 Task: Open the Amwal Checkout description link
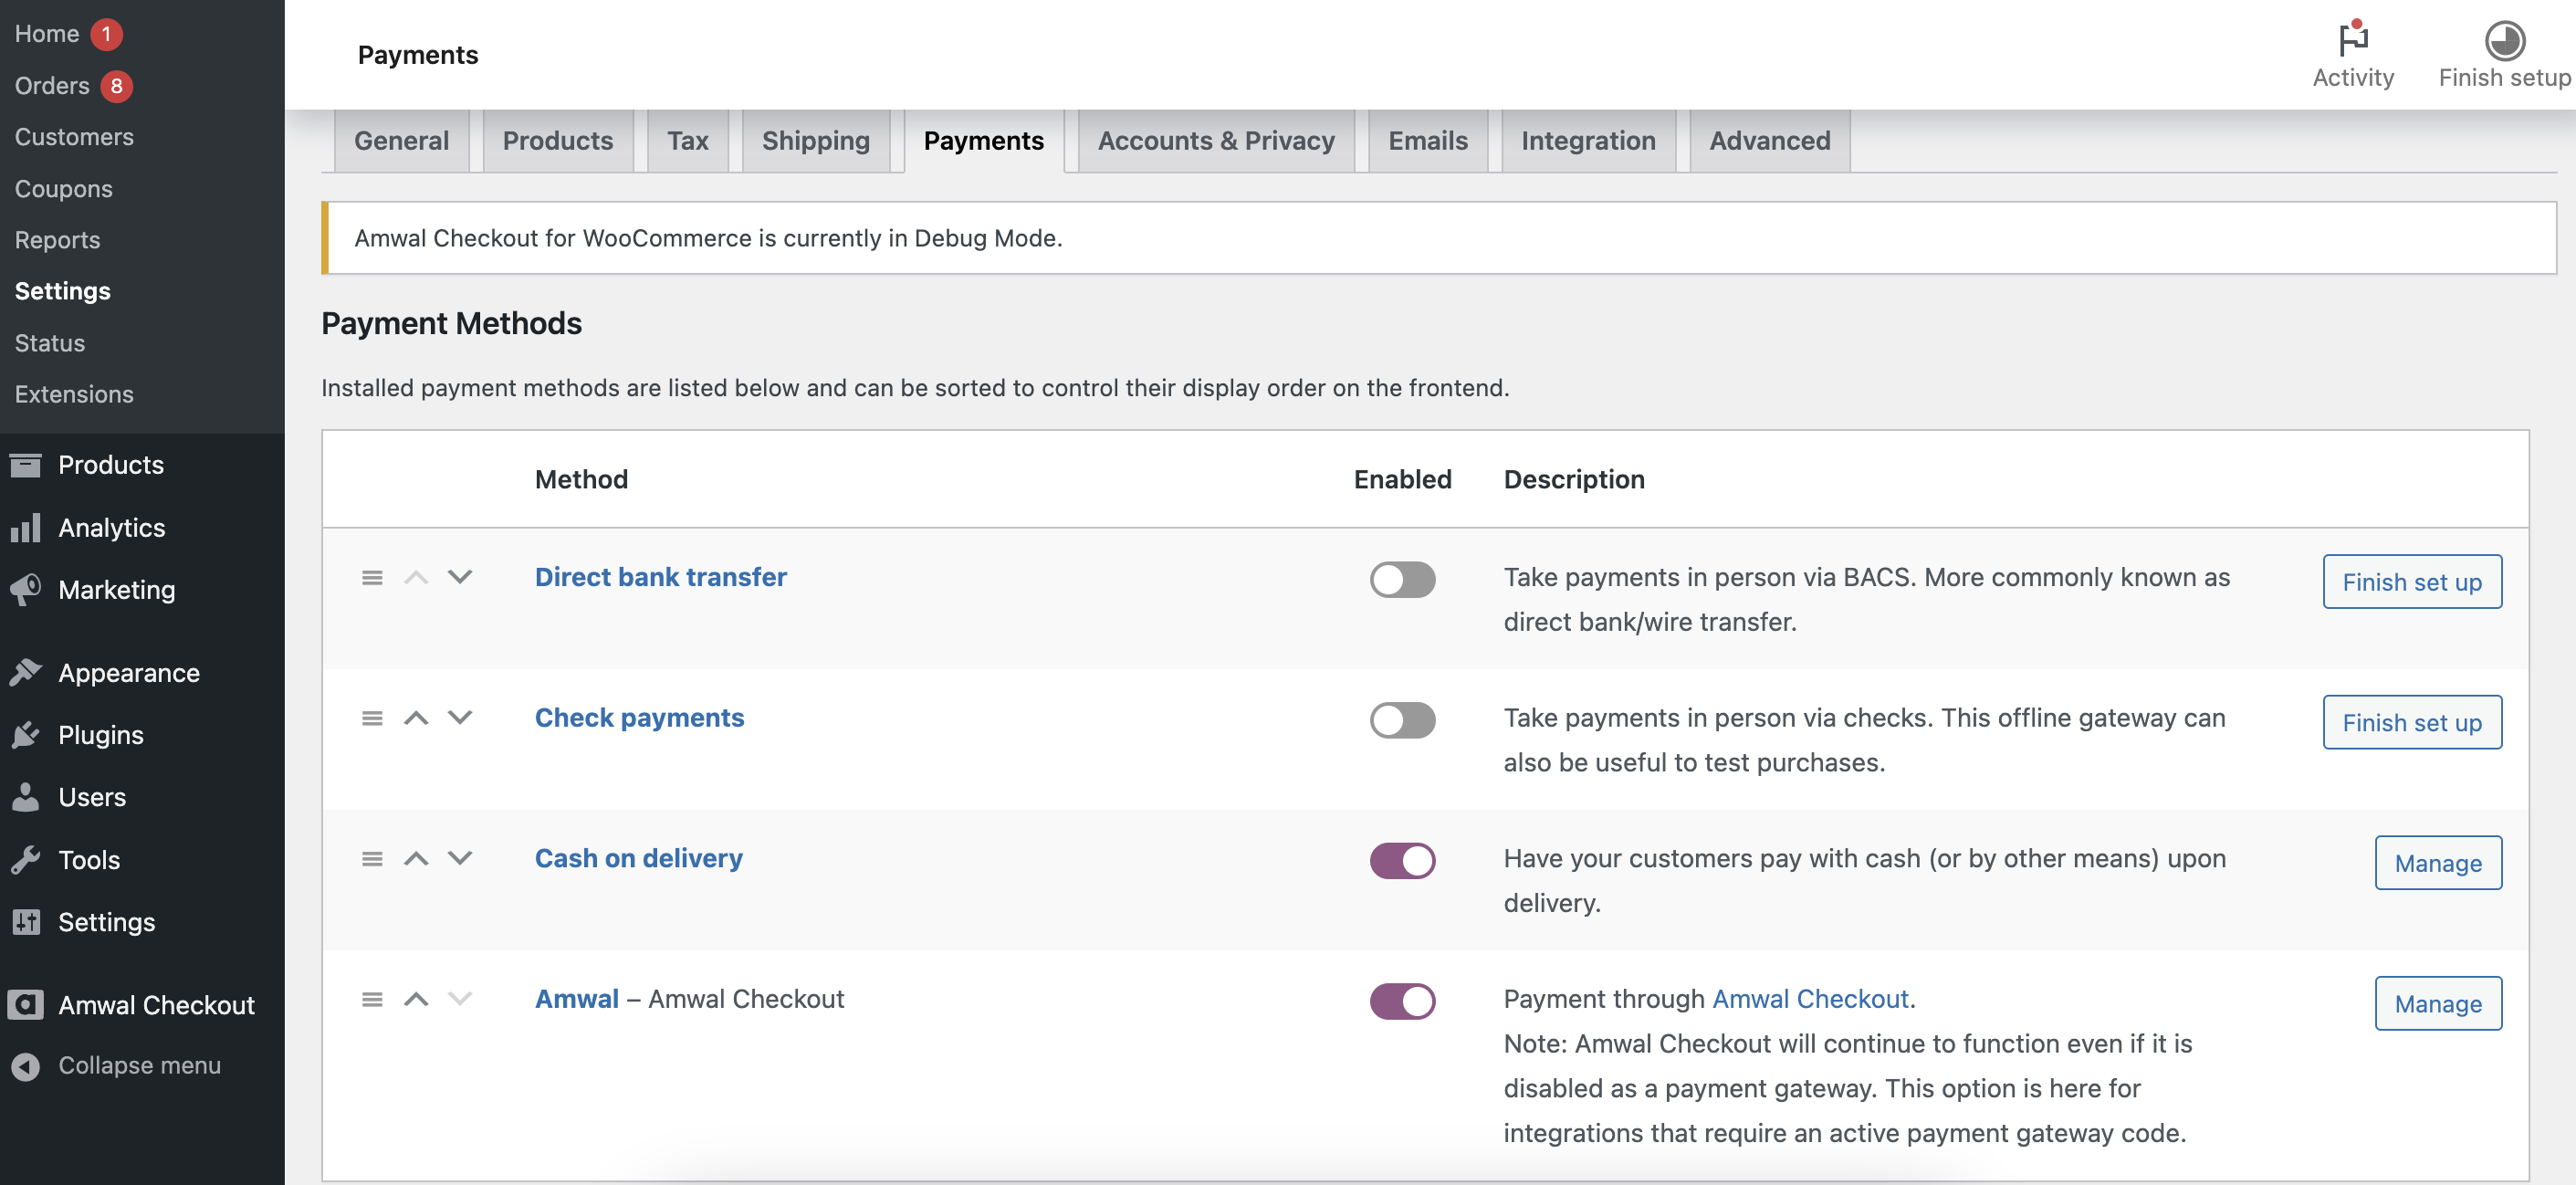(1810, 999)
